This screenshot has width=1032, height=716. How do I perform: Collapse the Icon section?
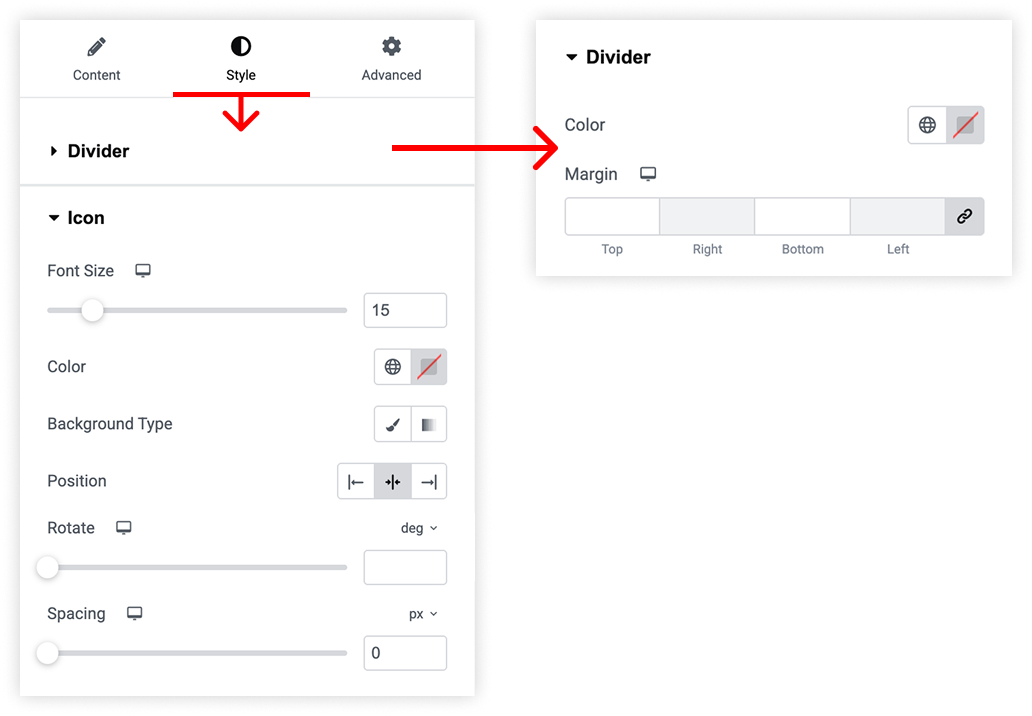[x=77, y=218]
